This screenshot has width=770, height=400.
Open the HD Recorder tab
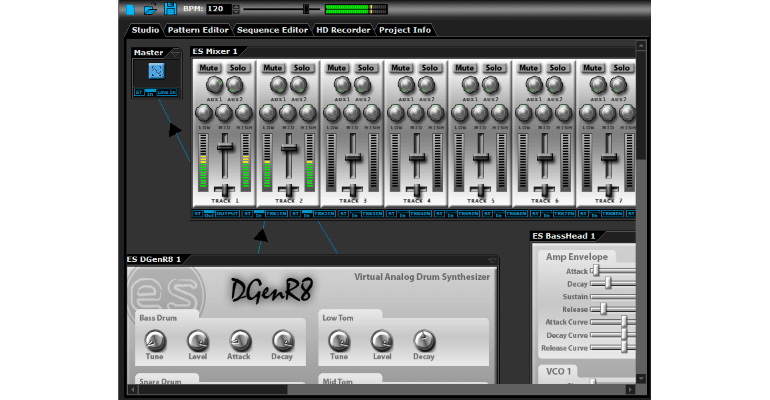(344, 30)
